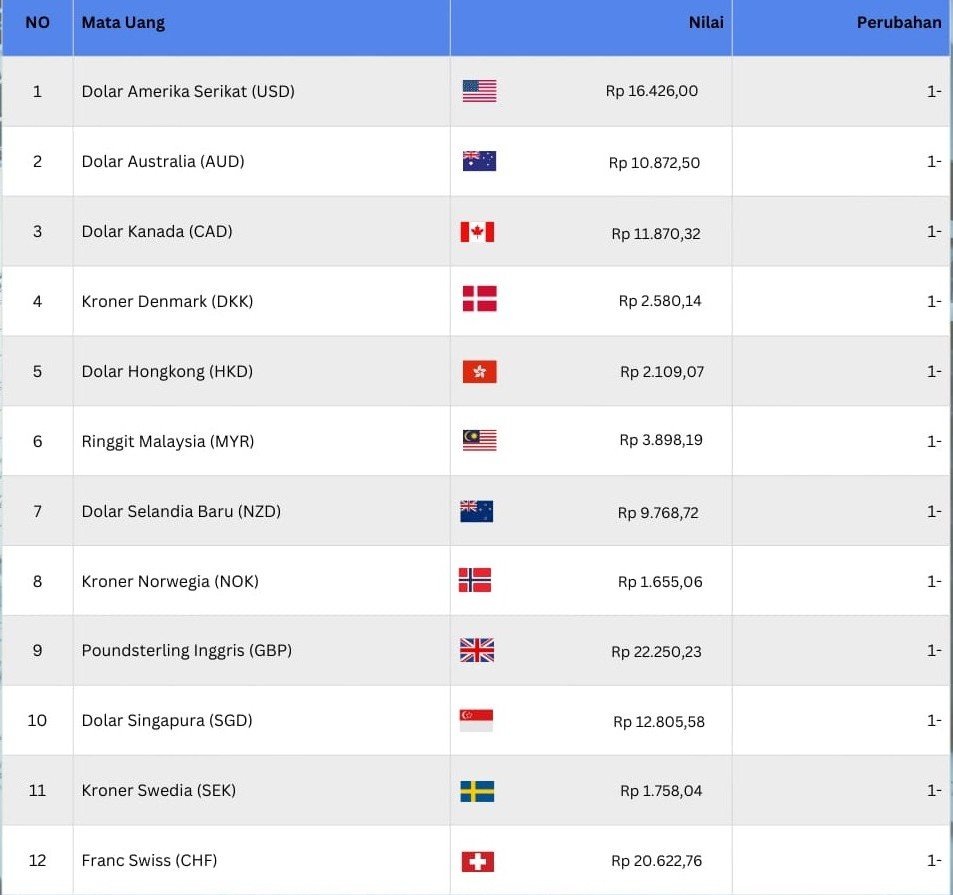Click the United Kingdom flag icon
This screenshot has width=953, height=895.
(x=477, y=650)
